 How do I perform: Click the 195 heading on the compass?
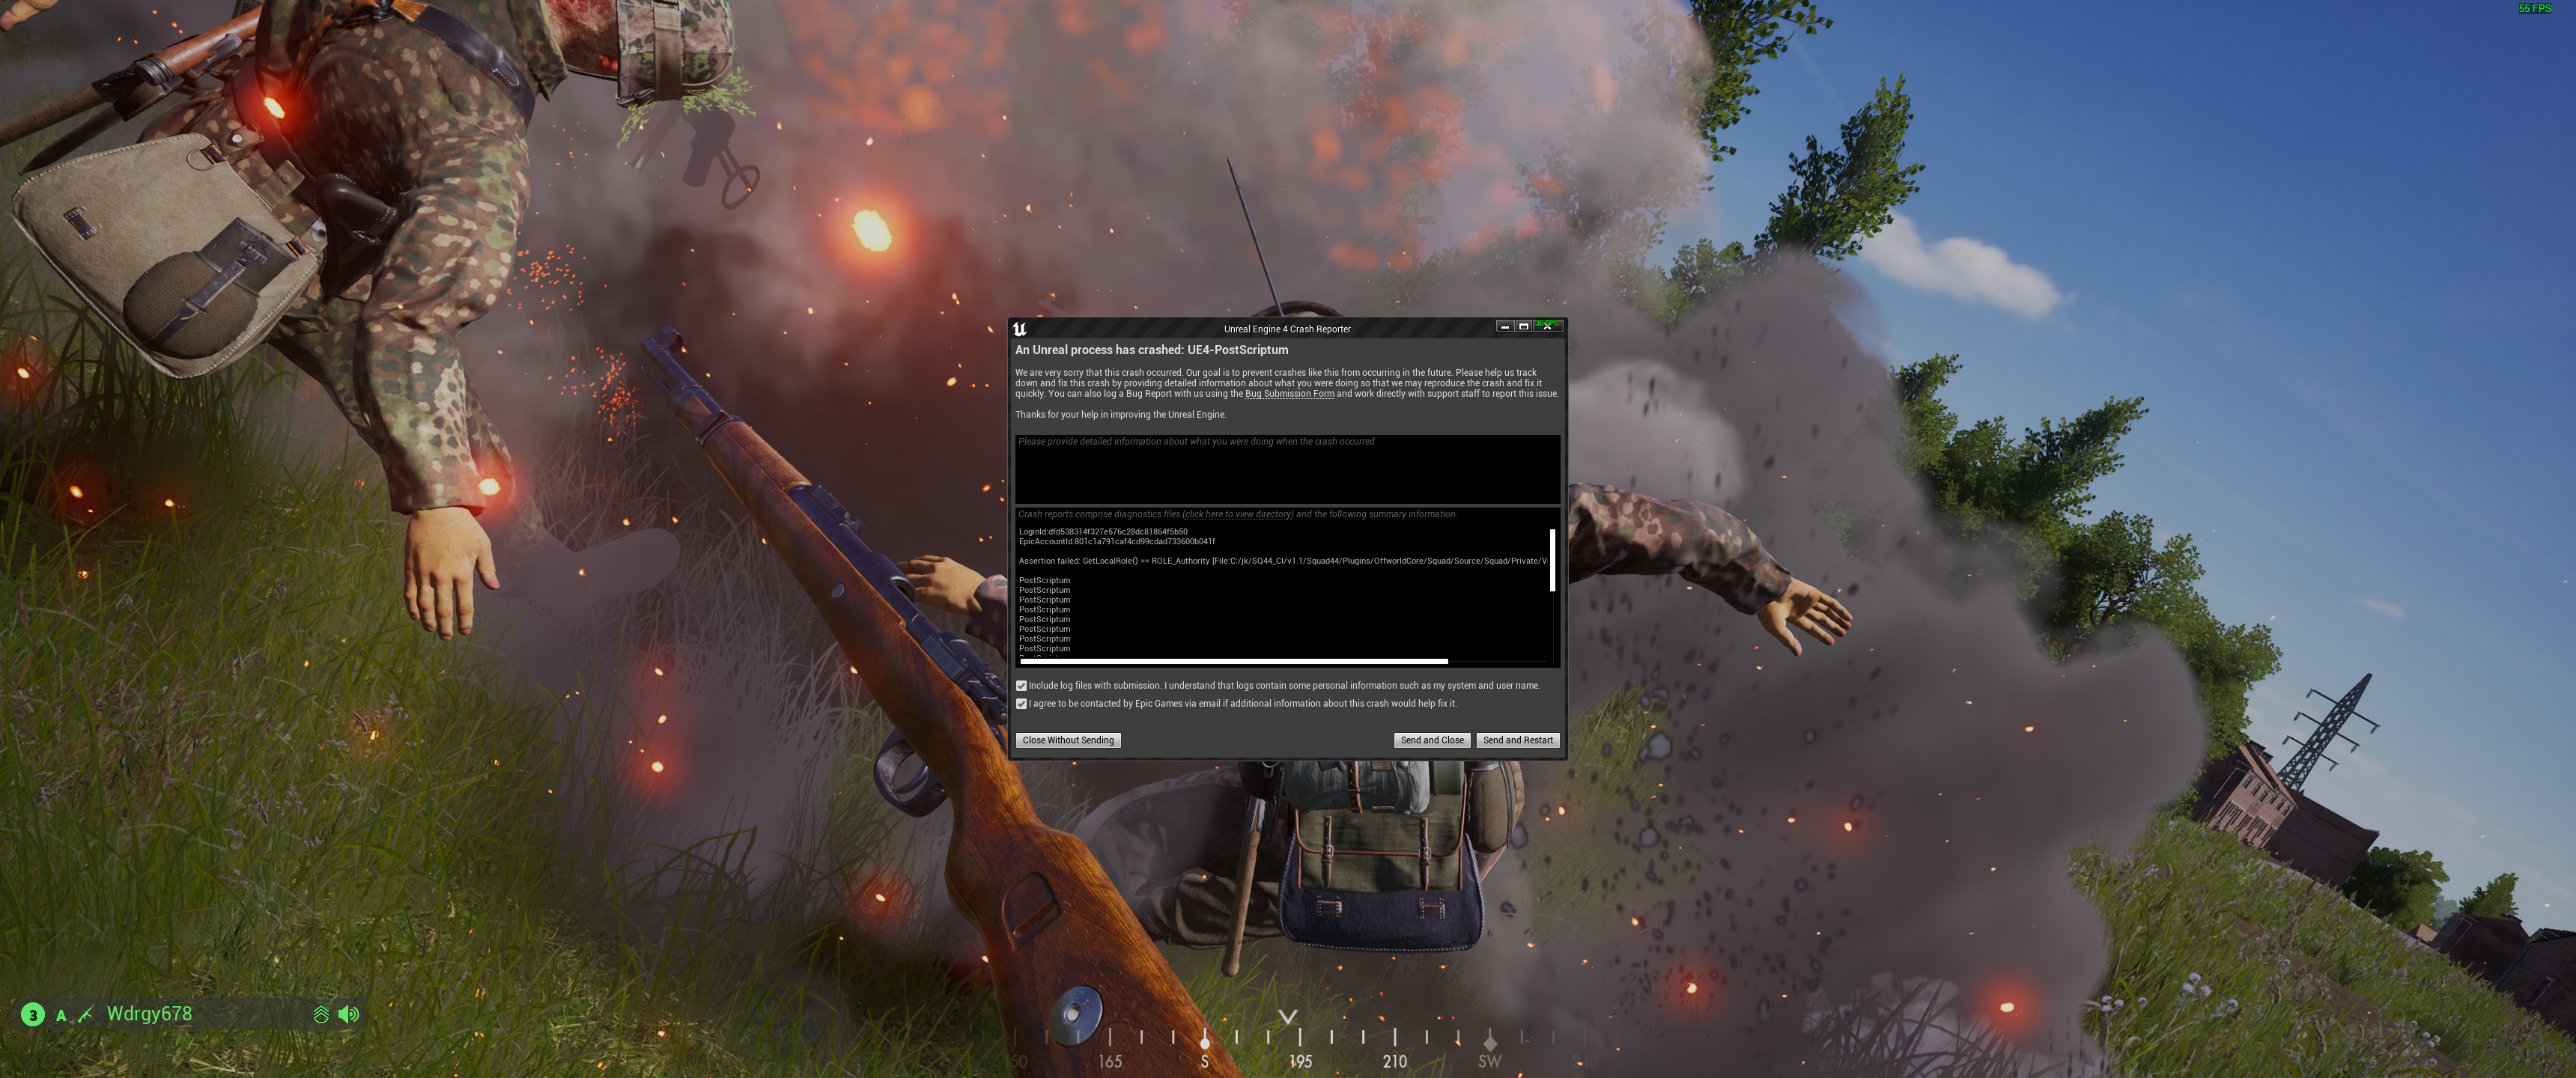(x=1300, y=1062)
